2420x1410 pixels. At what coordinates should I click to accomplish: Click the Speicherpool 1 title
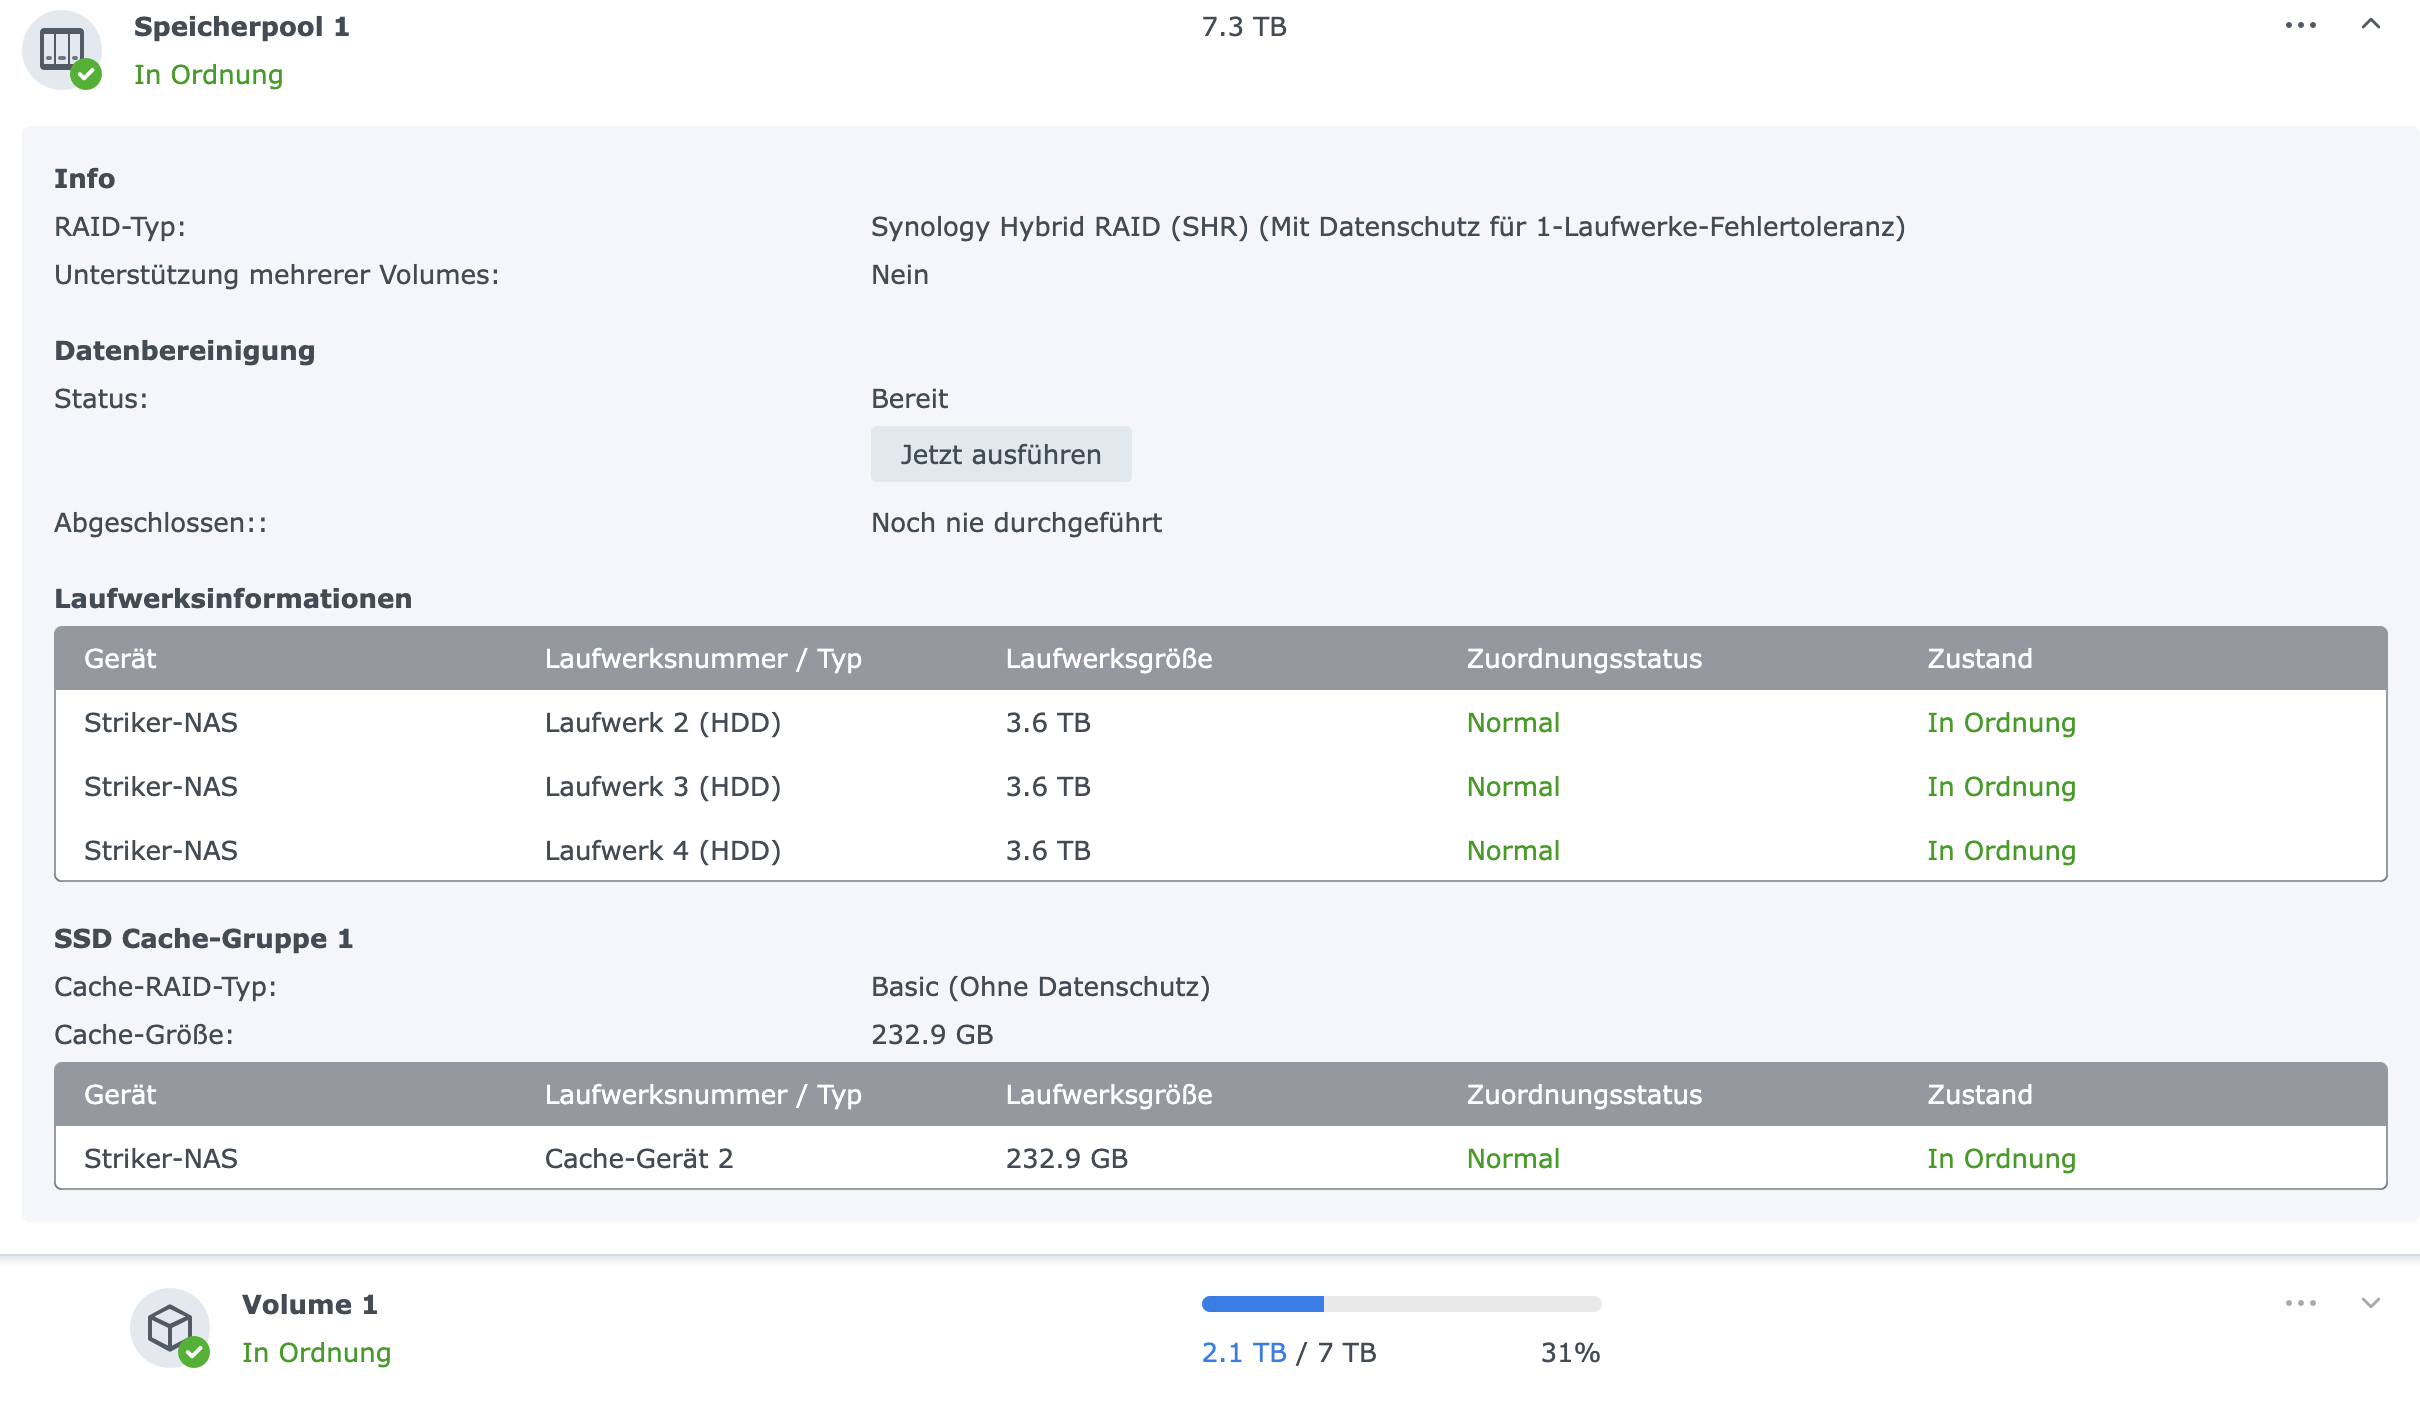click(x=241, y=27)
